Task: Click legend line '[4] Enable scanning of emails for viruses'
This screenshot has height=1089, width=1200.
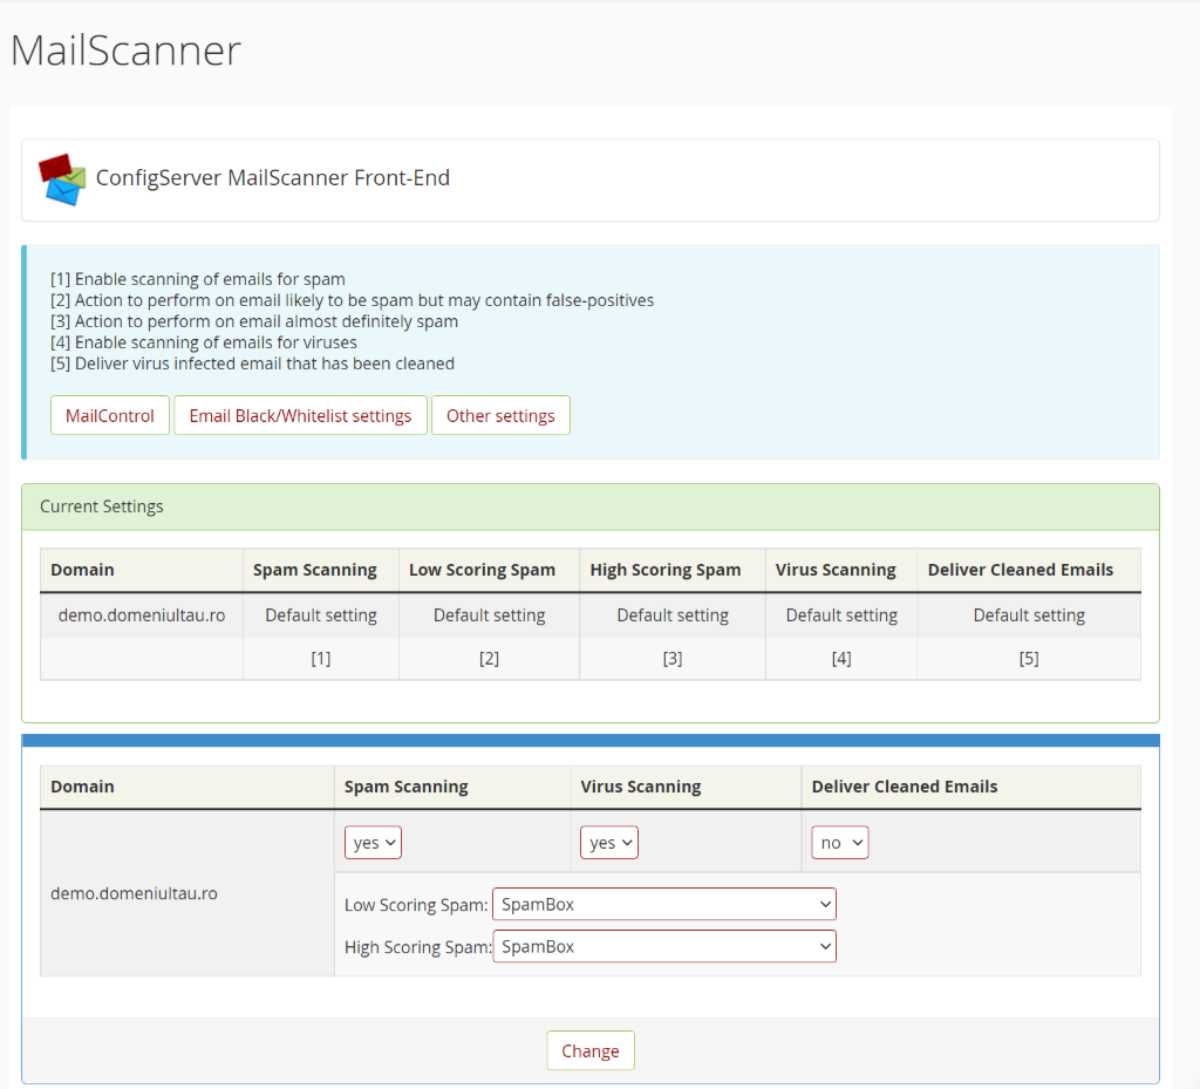Action: [204, 342]
